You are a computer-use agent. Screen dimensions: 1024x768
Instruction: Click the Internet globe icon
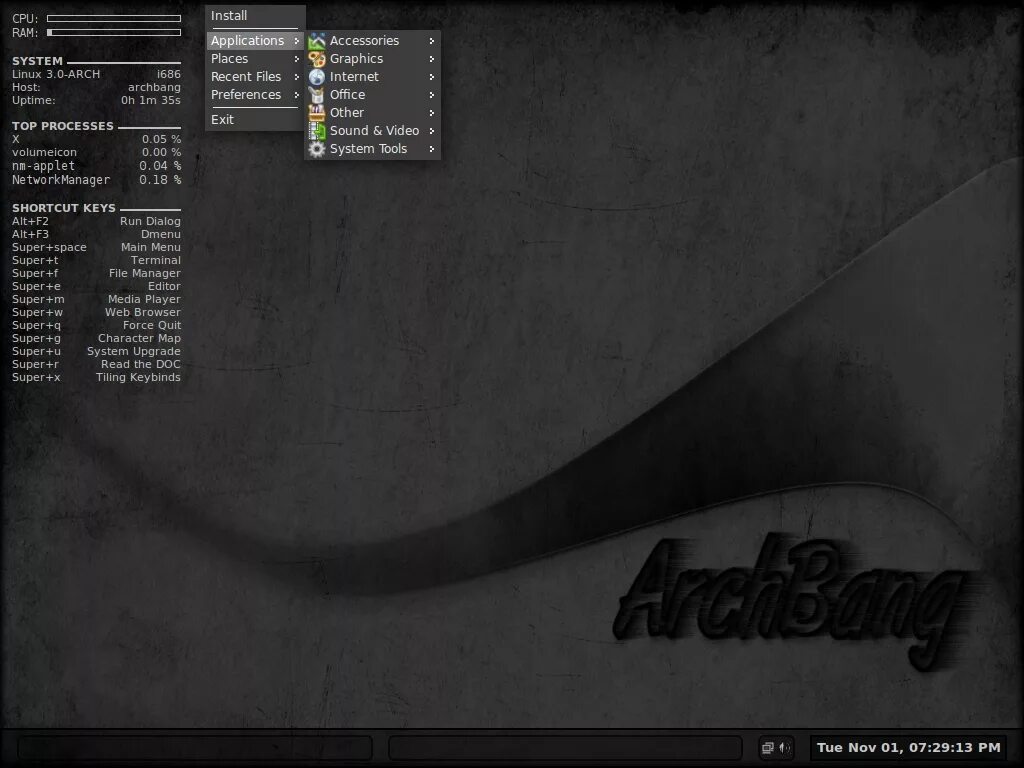pos(317,76)
